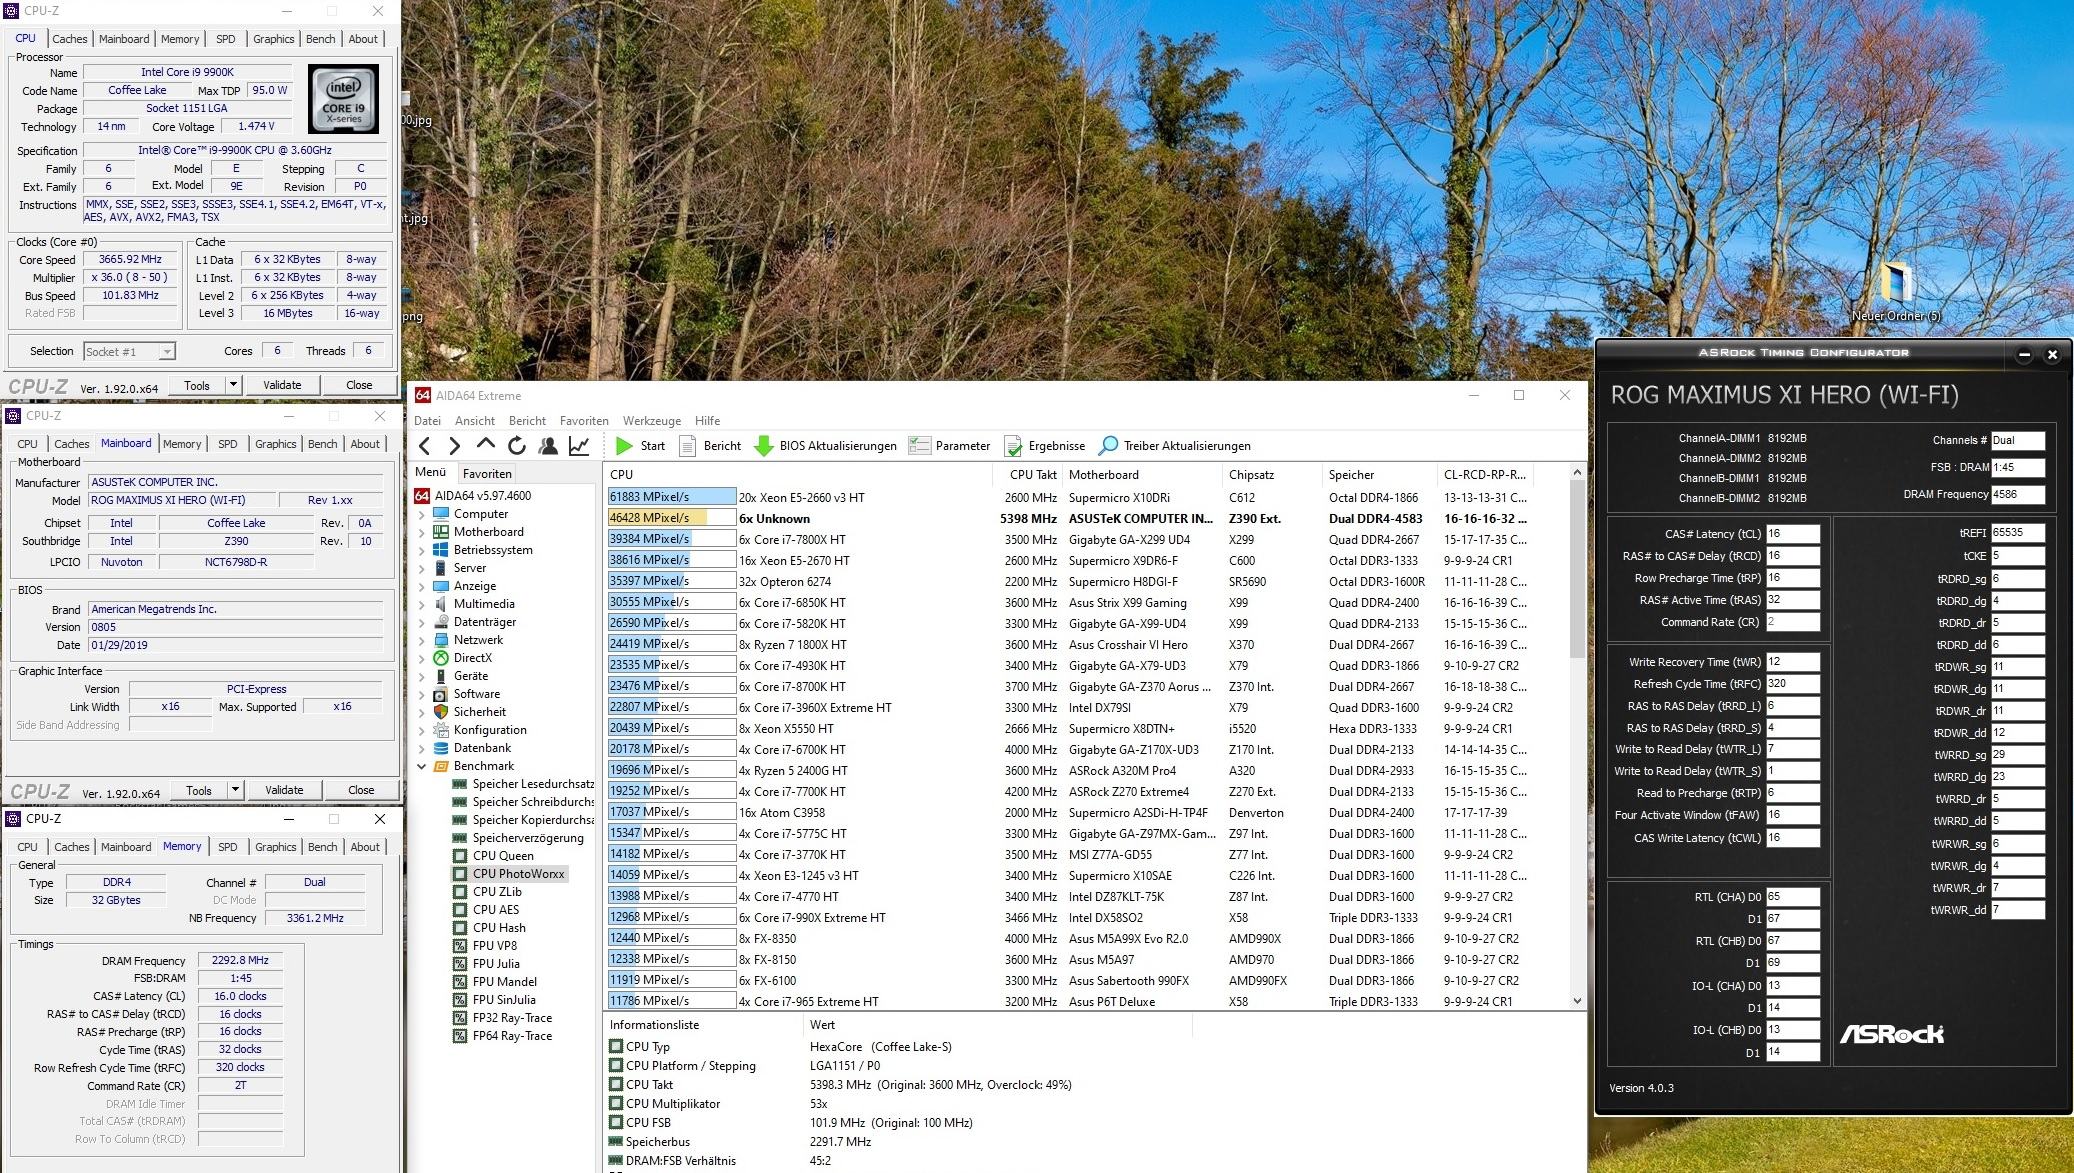Expand the Netzwerk tree node
2074x1173 pixels.
422,640
